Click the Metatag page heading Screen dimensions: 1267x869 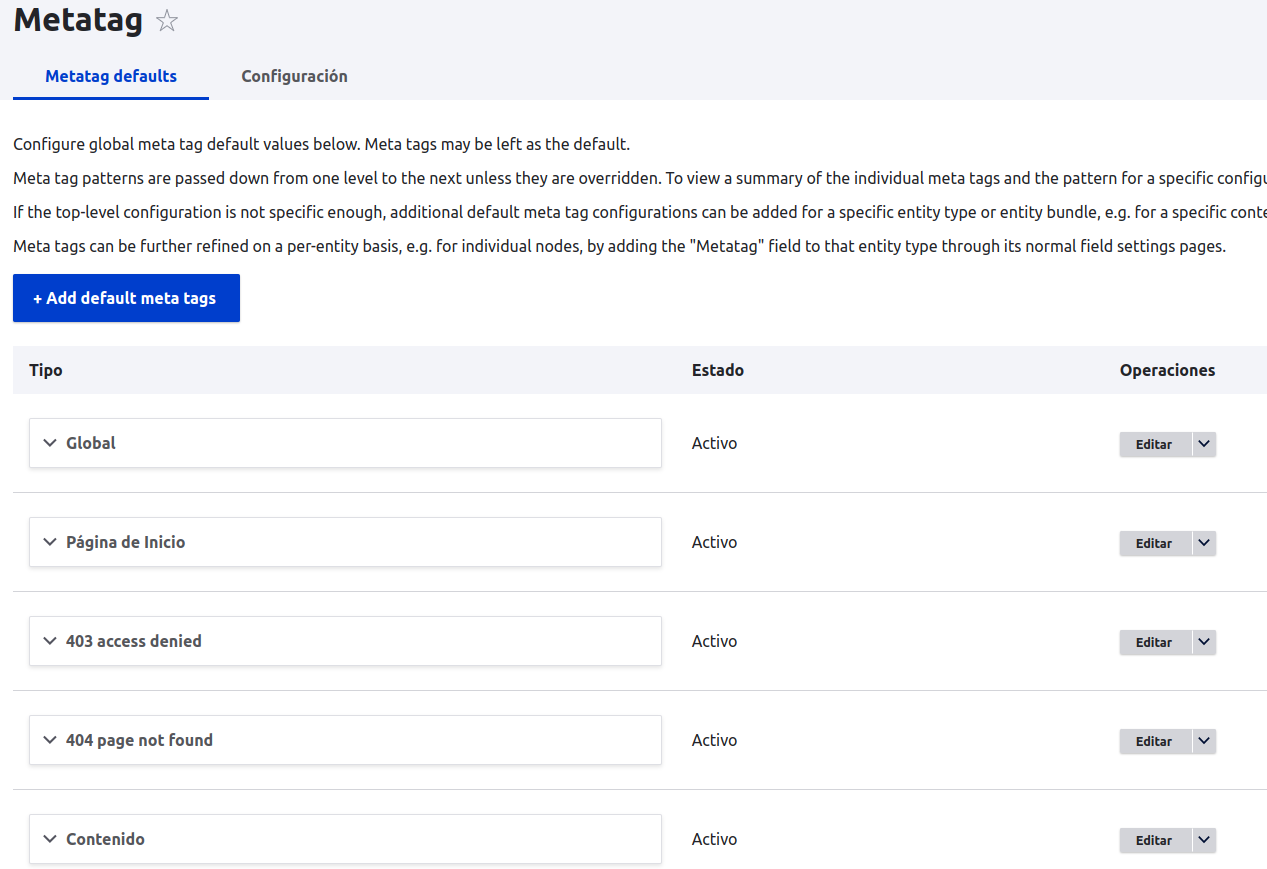point(78,20)
